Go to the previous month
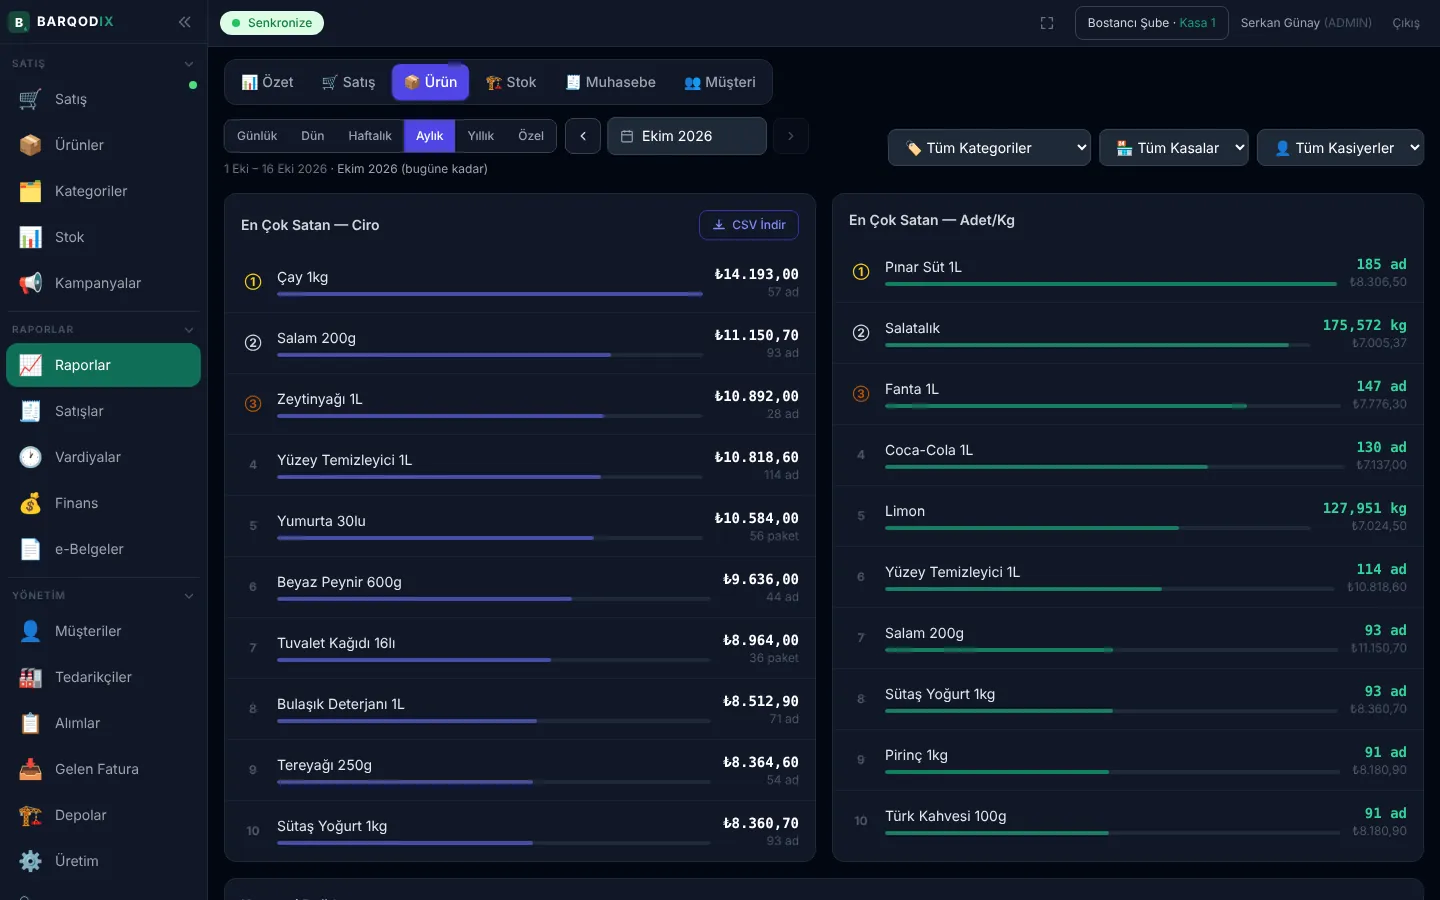Viewport: 1440px width, 900px height. (583, 136)
